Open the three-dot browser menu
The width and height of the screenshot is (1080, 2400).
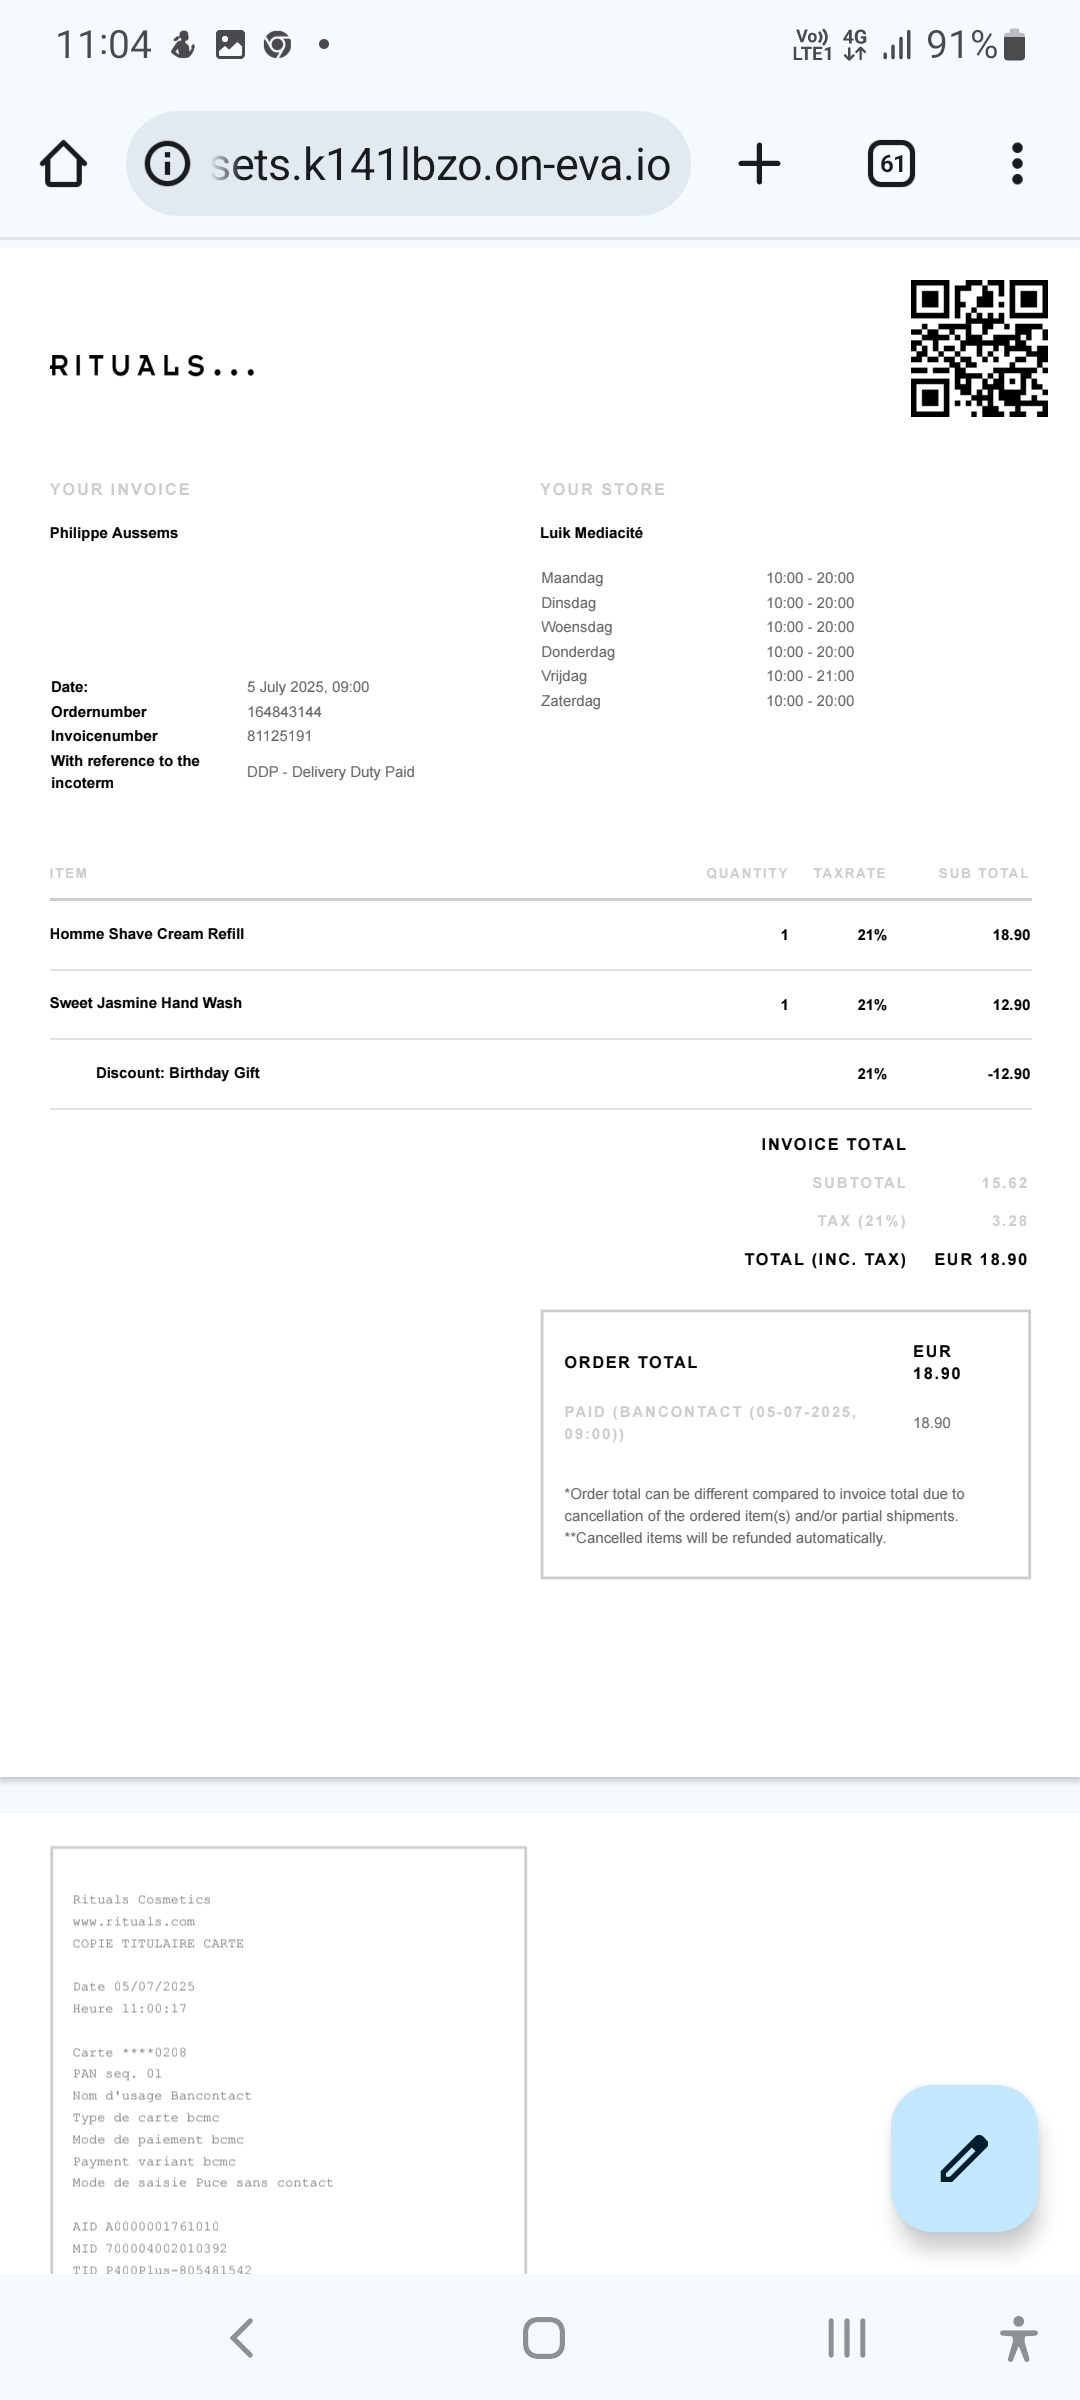point(1017,164)
